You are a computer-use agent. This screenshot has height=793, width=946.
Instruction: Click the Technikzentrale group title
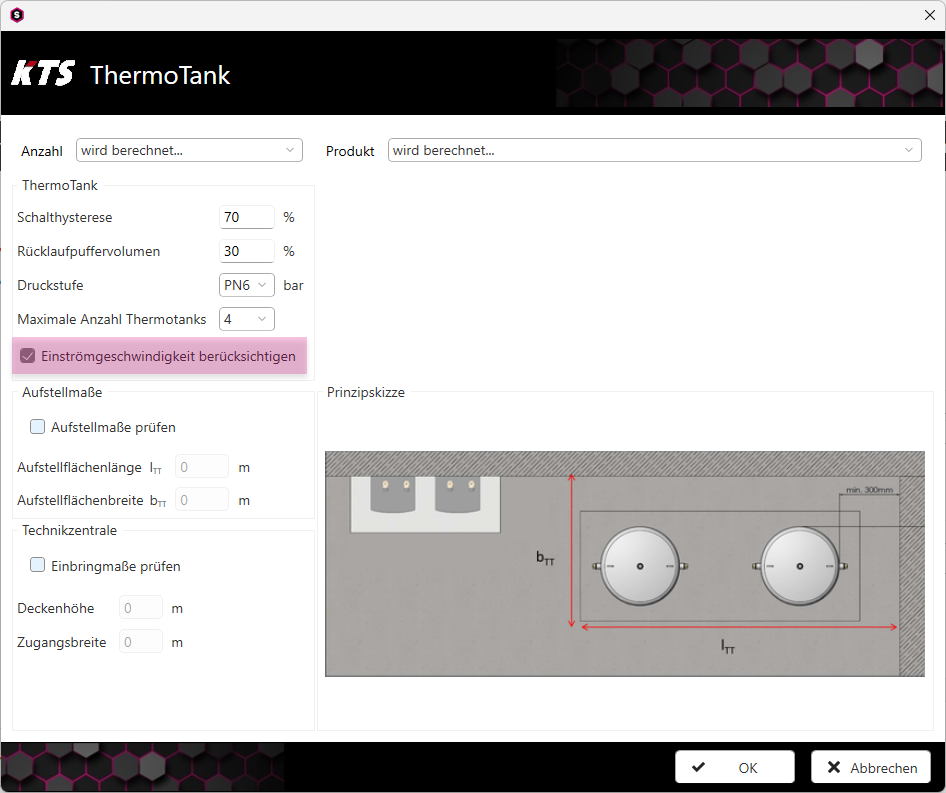(69, 530)
